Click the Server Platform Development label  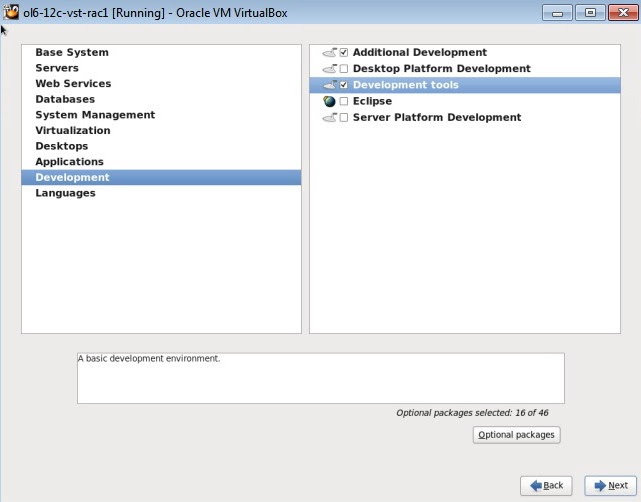click(437, 118)
